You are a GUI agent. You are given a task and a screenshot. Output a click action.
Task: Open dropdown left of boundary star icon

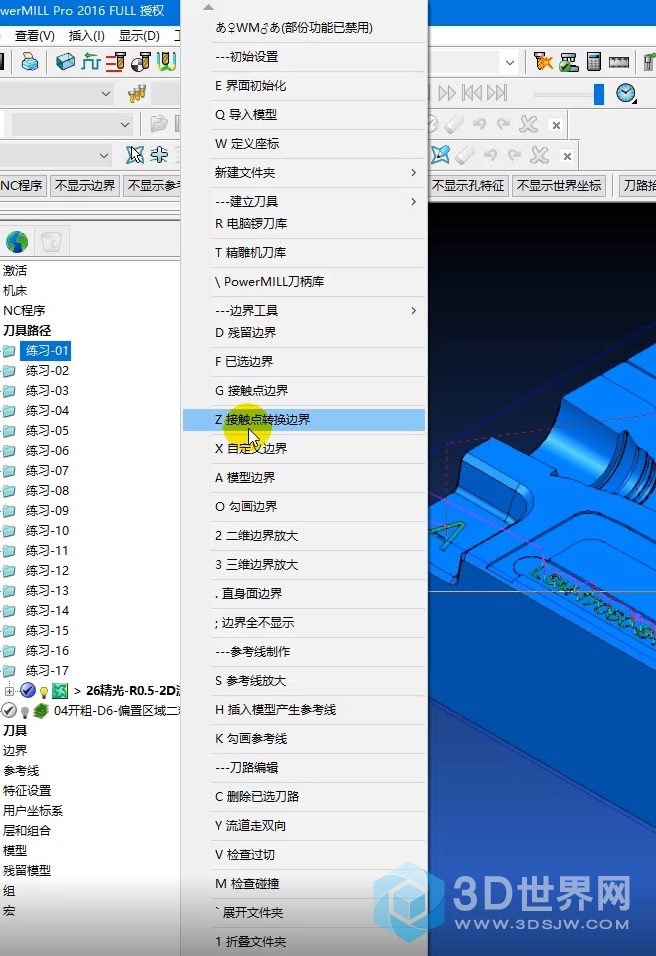pyautogui.click(x=104, y=155)
